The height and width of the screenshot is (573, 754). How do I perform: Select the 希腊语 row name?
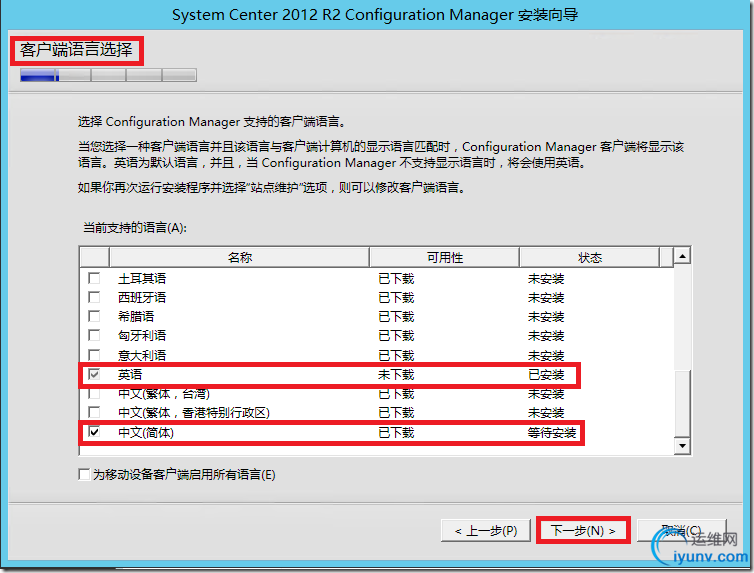pyautogui.click(x=136, y=317)
